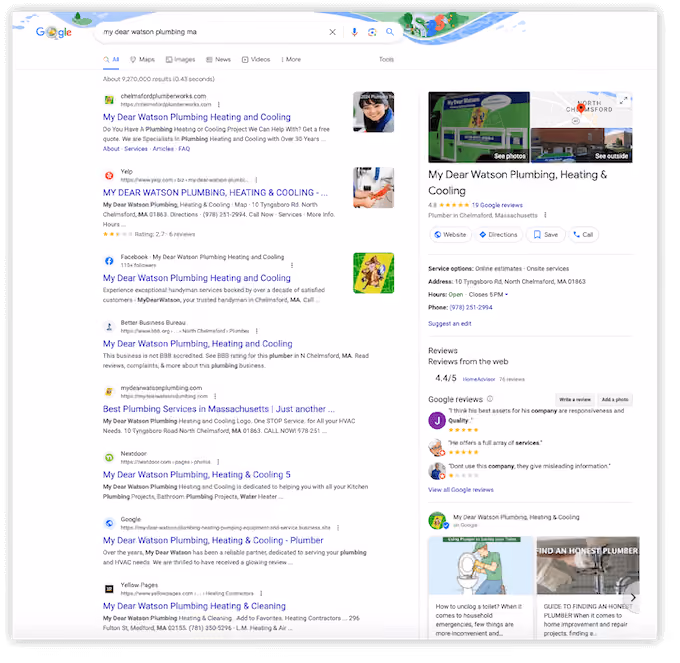This screenshot has height=663, width=680.
Task: Open the three-dot menu for the Yellow Pages result
Action: 261,593
